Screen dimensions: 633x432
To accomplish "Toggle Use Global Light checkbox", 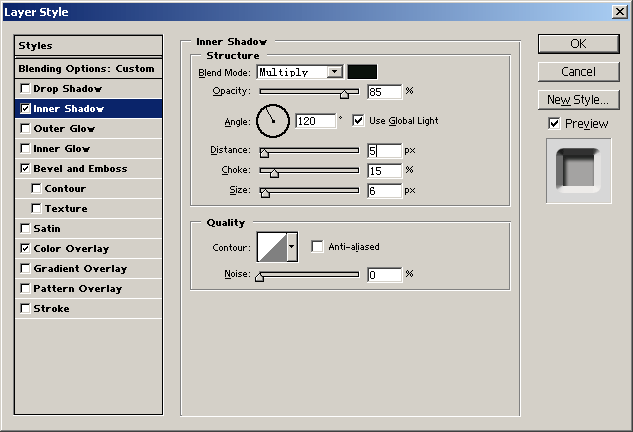I will (358, 120).
